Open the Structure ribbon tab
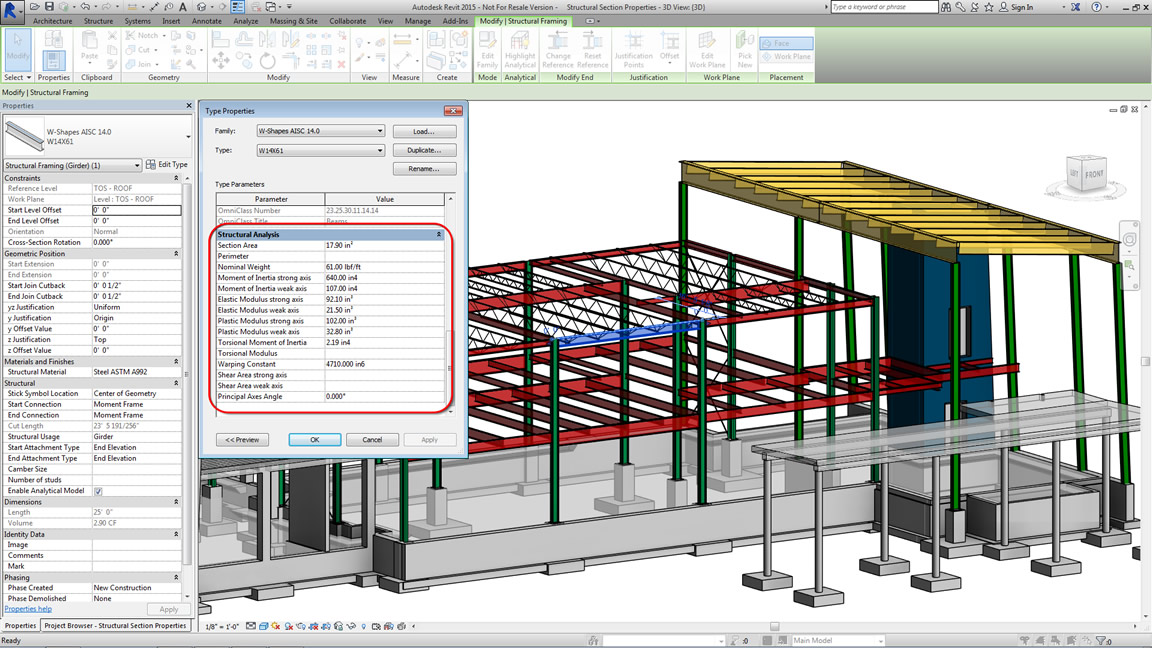The width and height of the screenshot is (1152, 648). point(98,21)
